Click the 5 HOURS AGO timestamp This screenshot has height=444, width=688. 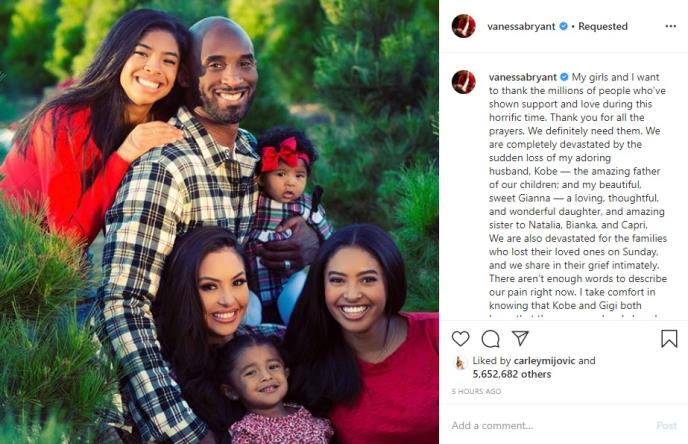click(x=476, y=391)
